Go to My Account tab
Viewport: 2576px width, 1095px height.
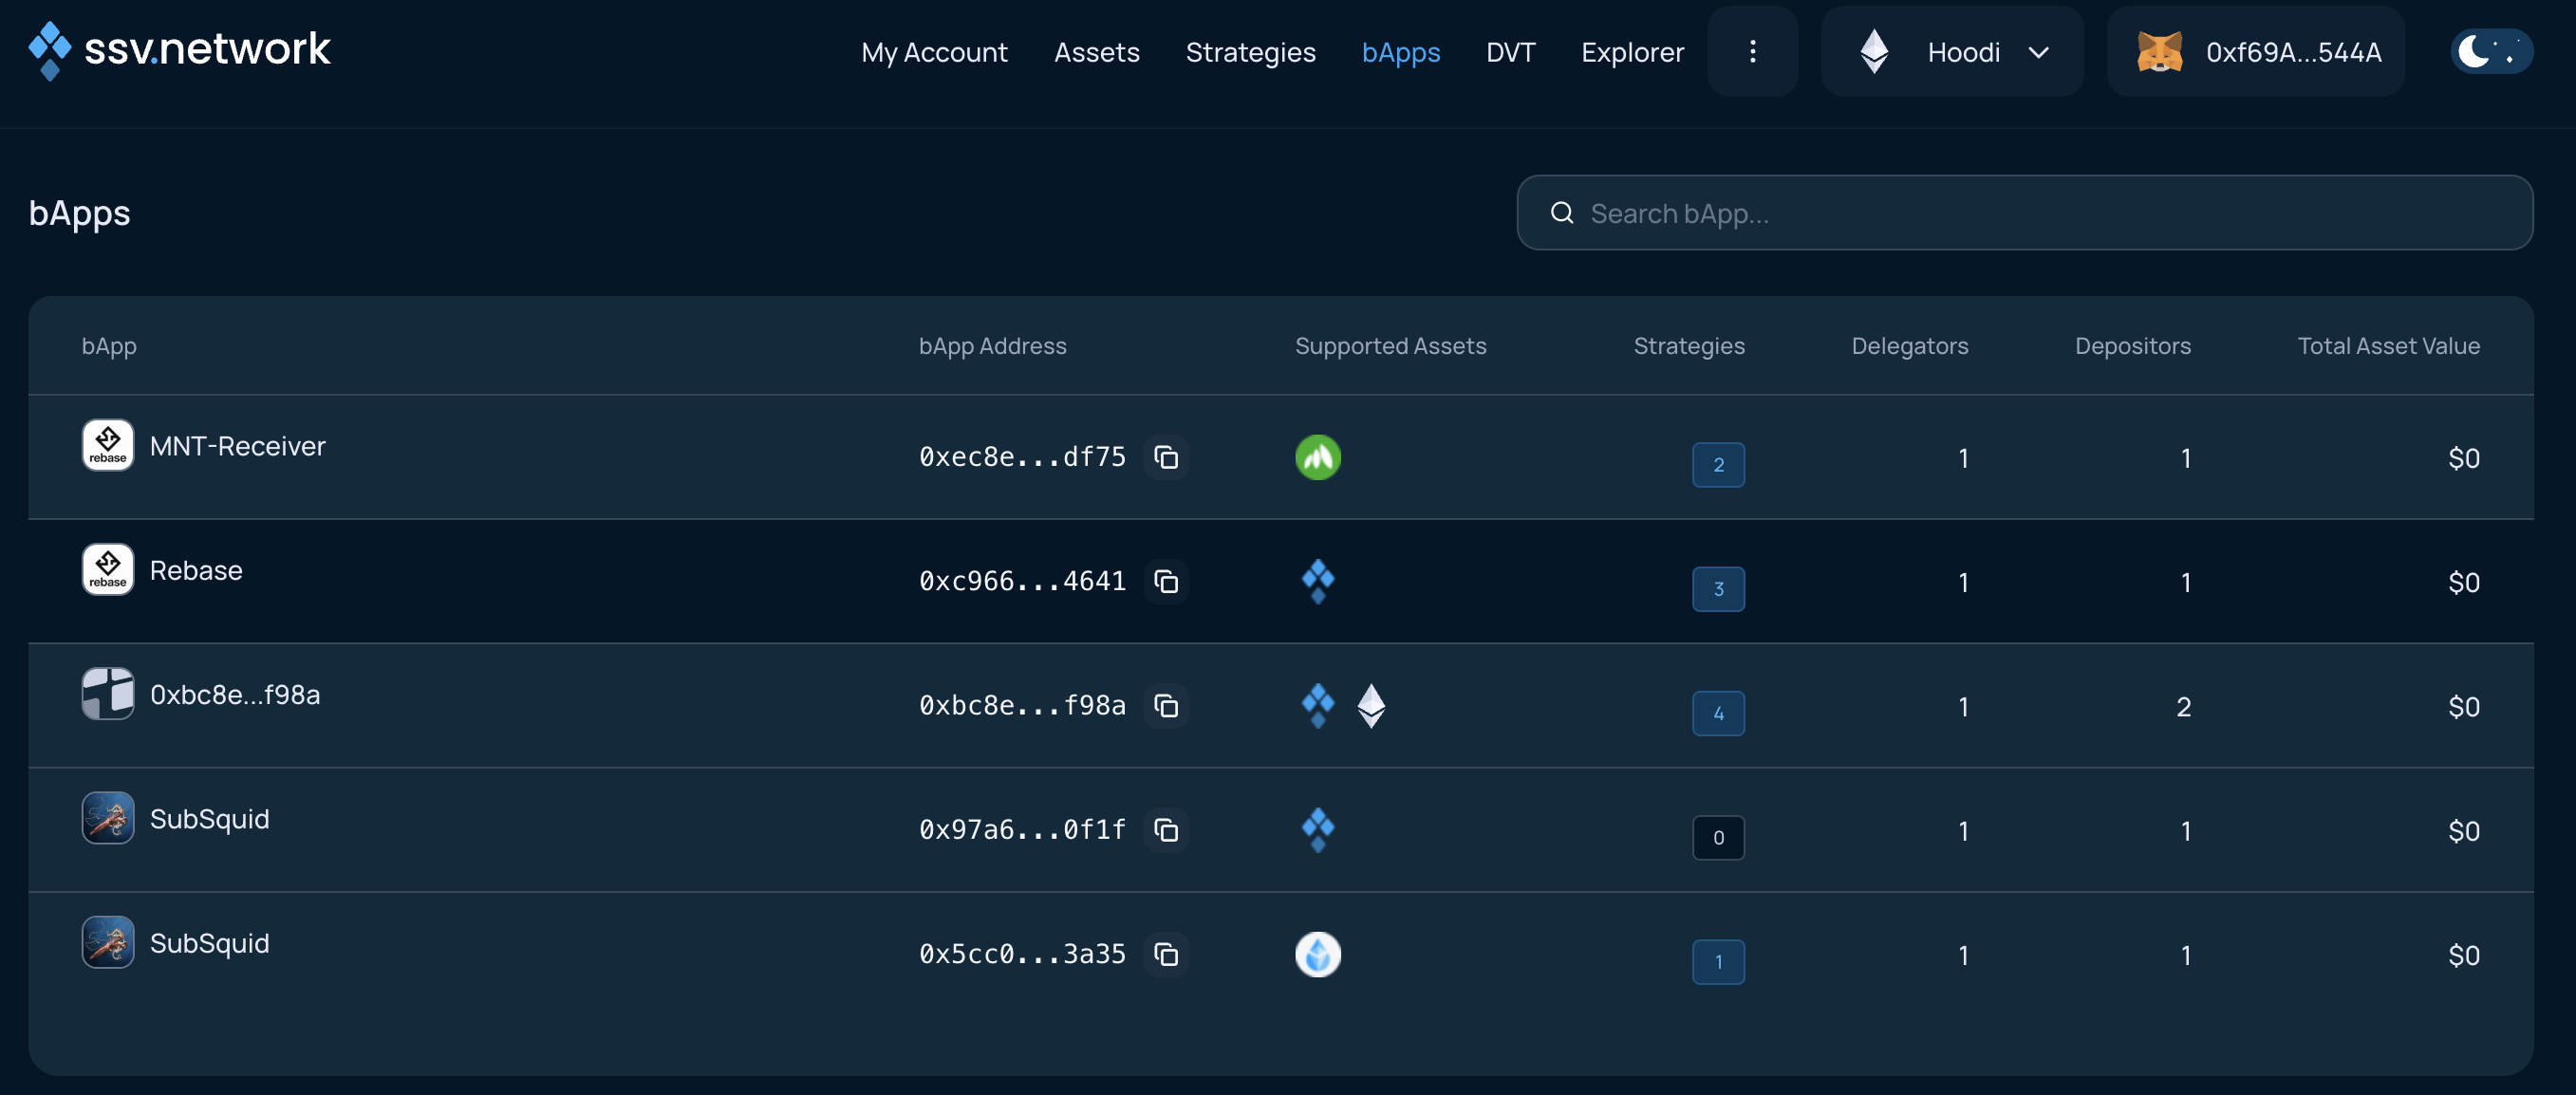tap(934, 52)
